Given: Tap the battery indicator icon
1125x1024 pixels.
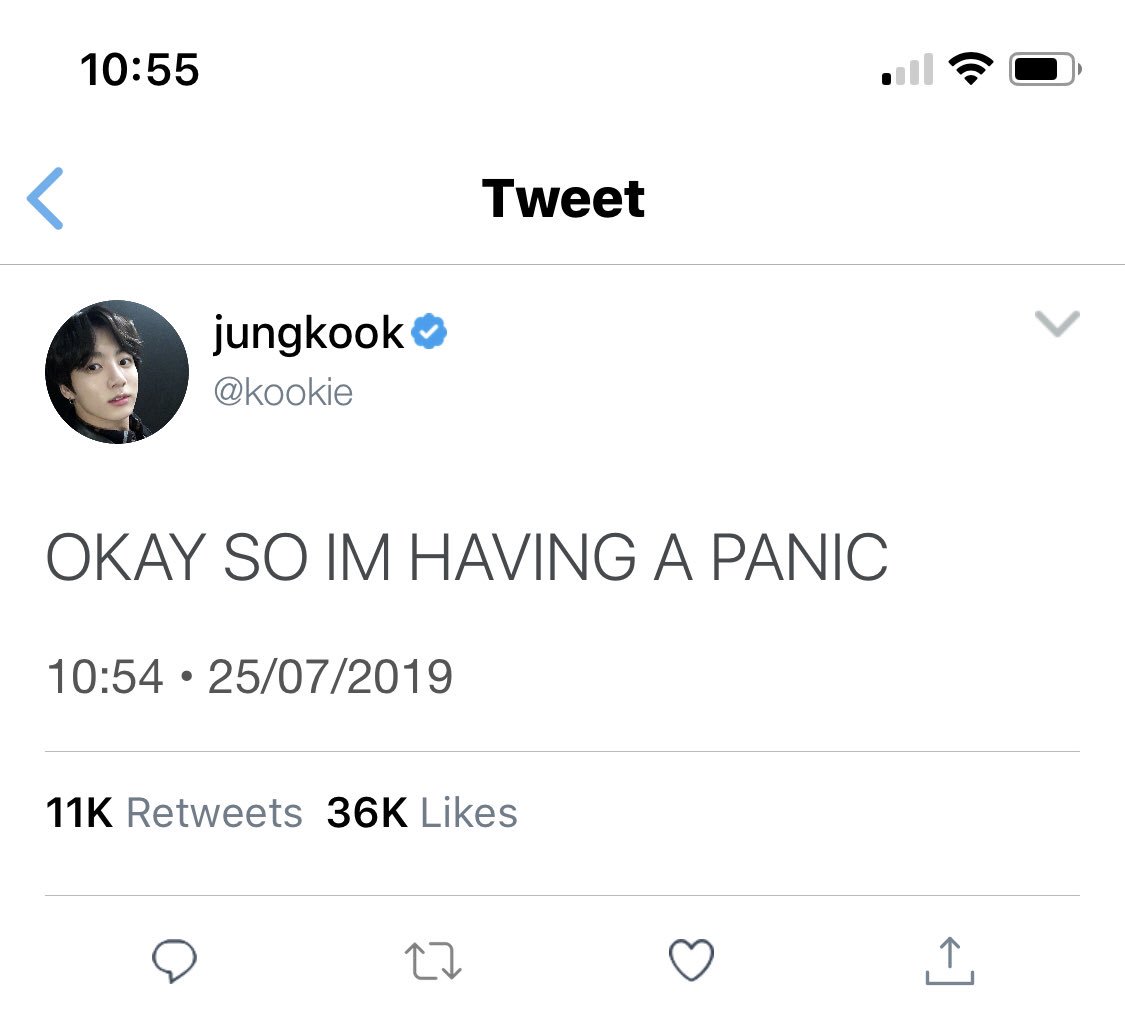Looking at the screenshot, I should [x=1045, y=69].
